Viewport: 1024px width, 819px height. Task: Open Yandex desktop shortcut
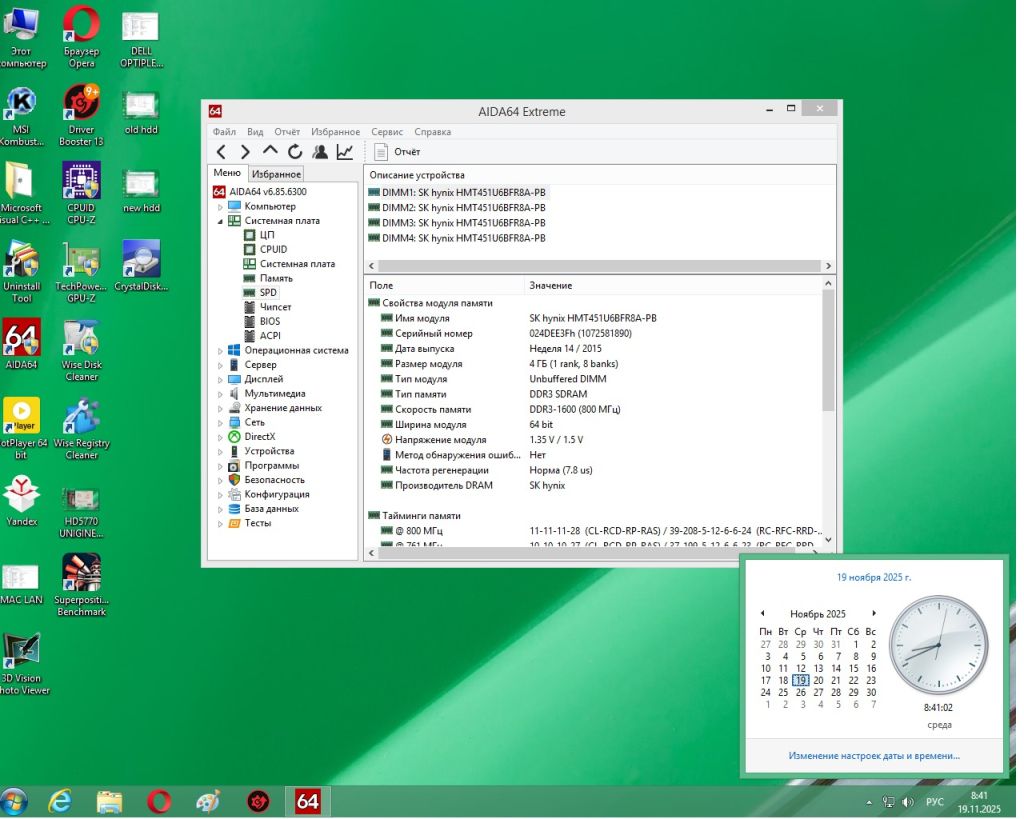pyautogui.click(x=22, y=501)
